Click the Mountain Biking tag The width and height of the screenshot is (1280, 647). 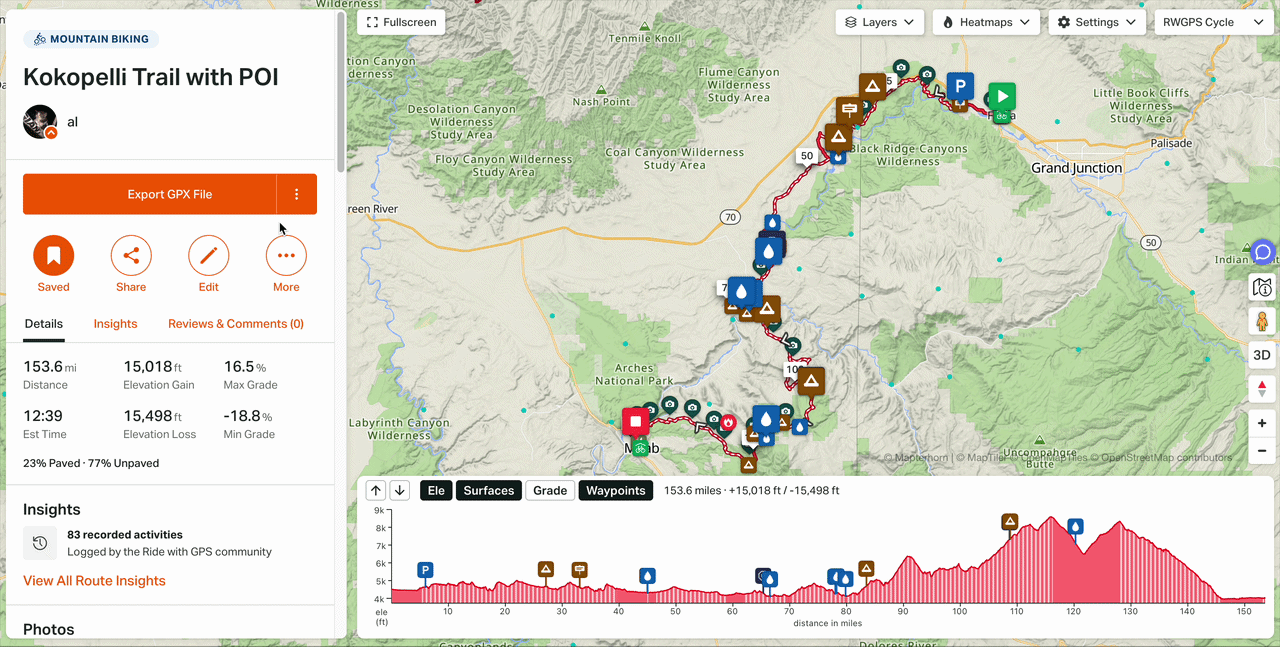point(91,39)
